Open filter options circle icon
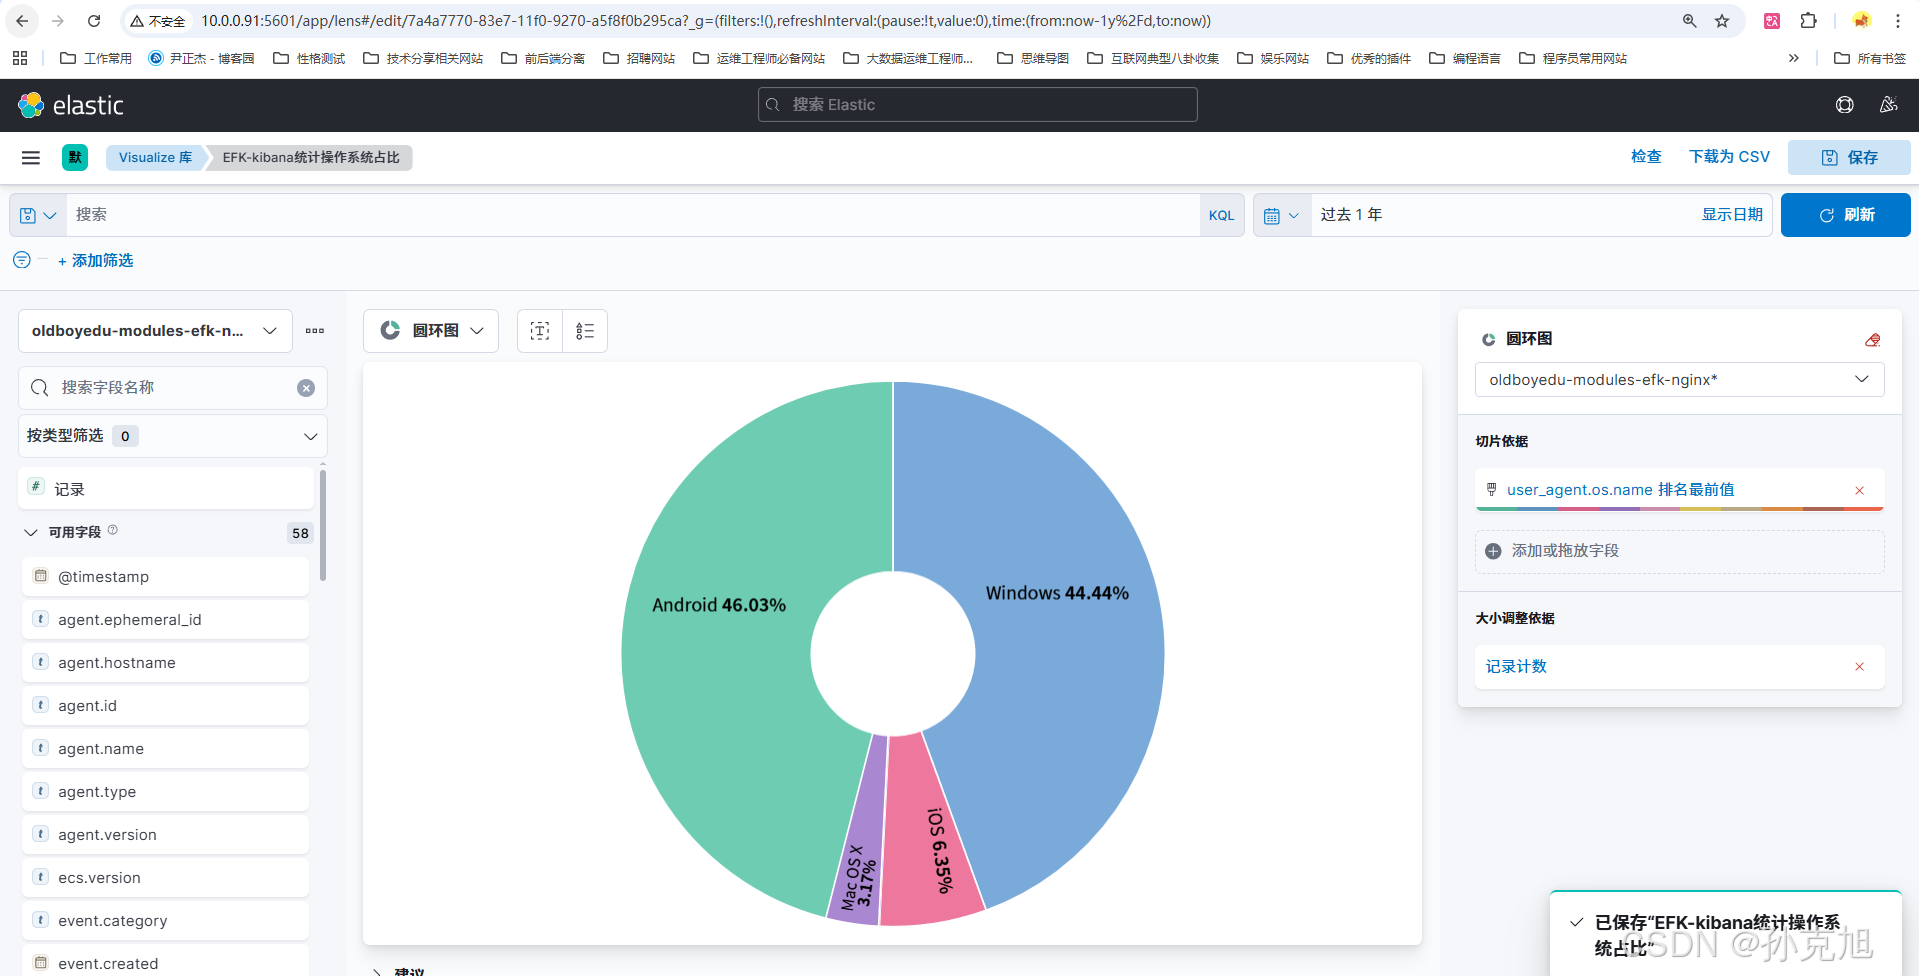 pos(22,260)
